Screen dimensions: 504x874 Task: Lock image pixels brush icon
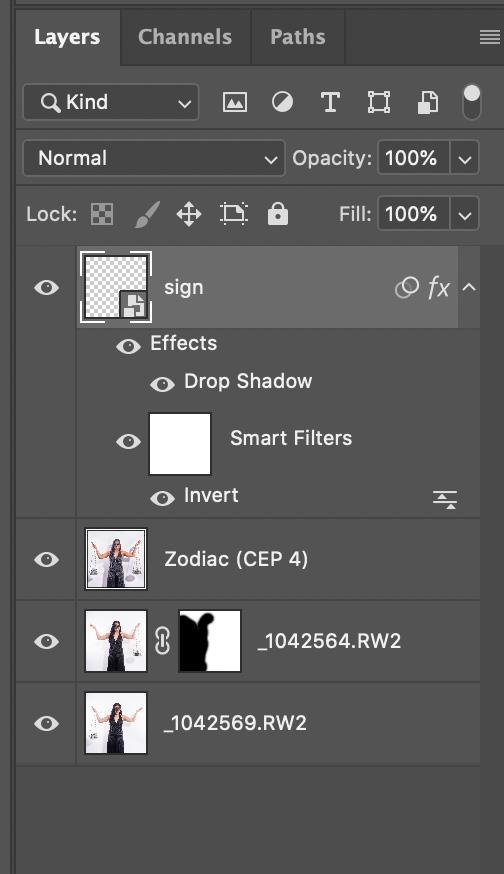(x=147, y=214)
